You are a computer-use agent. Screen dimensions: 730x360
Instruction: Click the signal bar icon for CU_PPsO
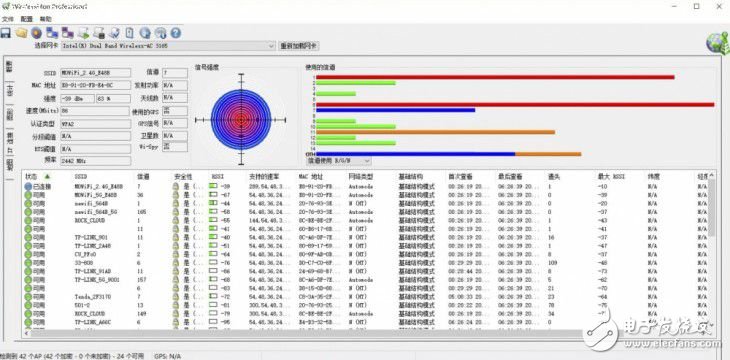coord(213,254)
